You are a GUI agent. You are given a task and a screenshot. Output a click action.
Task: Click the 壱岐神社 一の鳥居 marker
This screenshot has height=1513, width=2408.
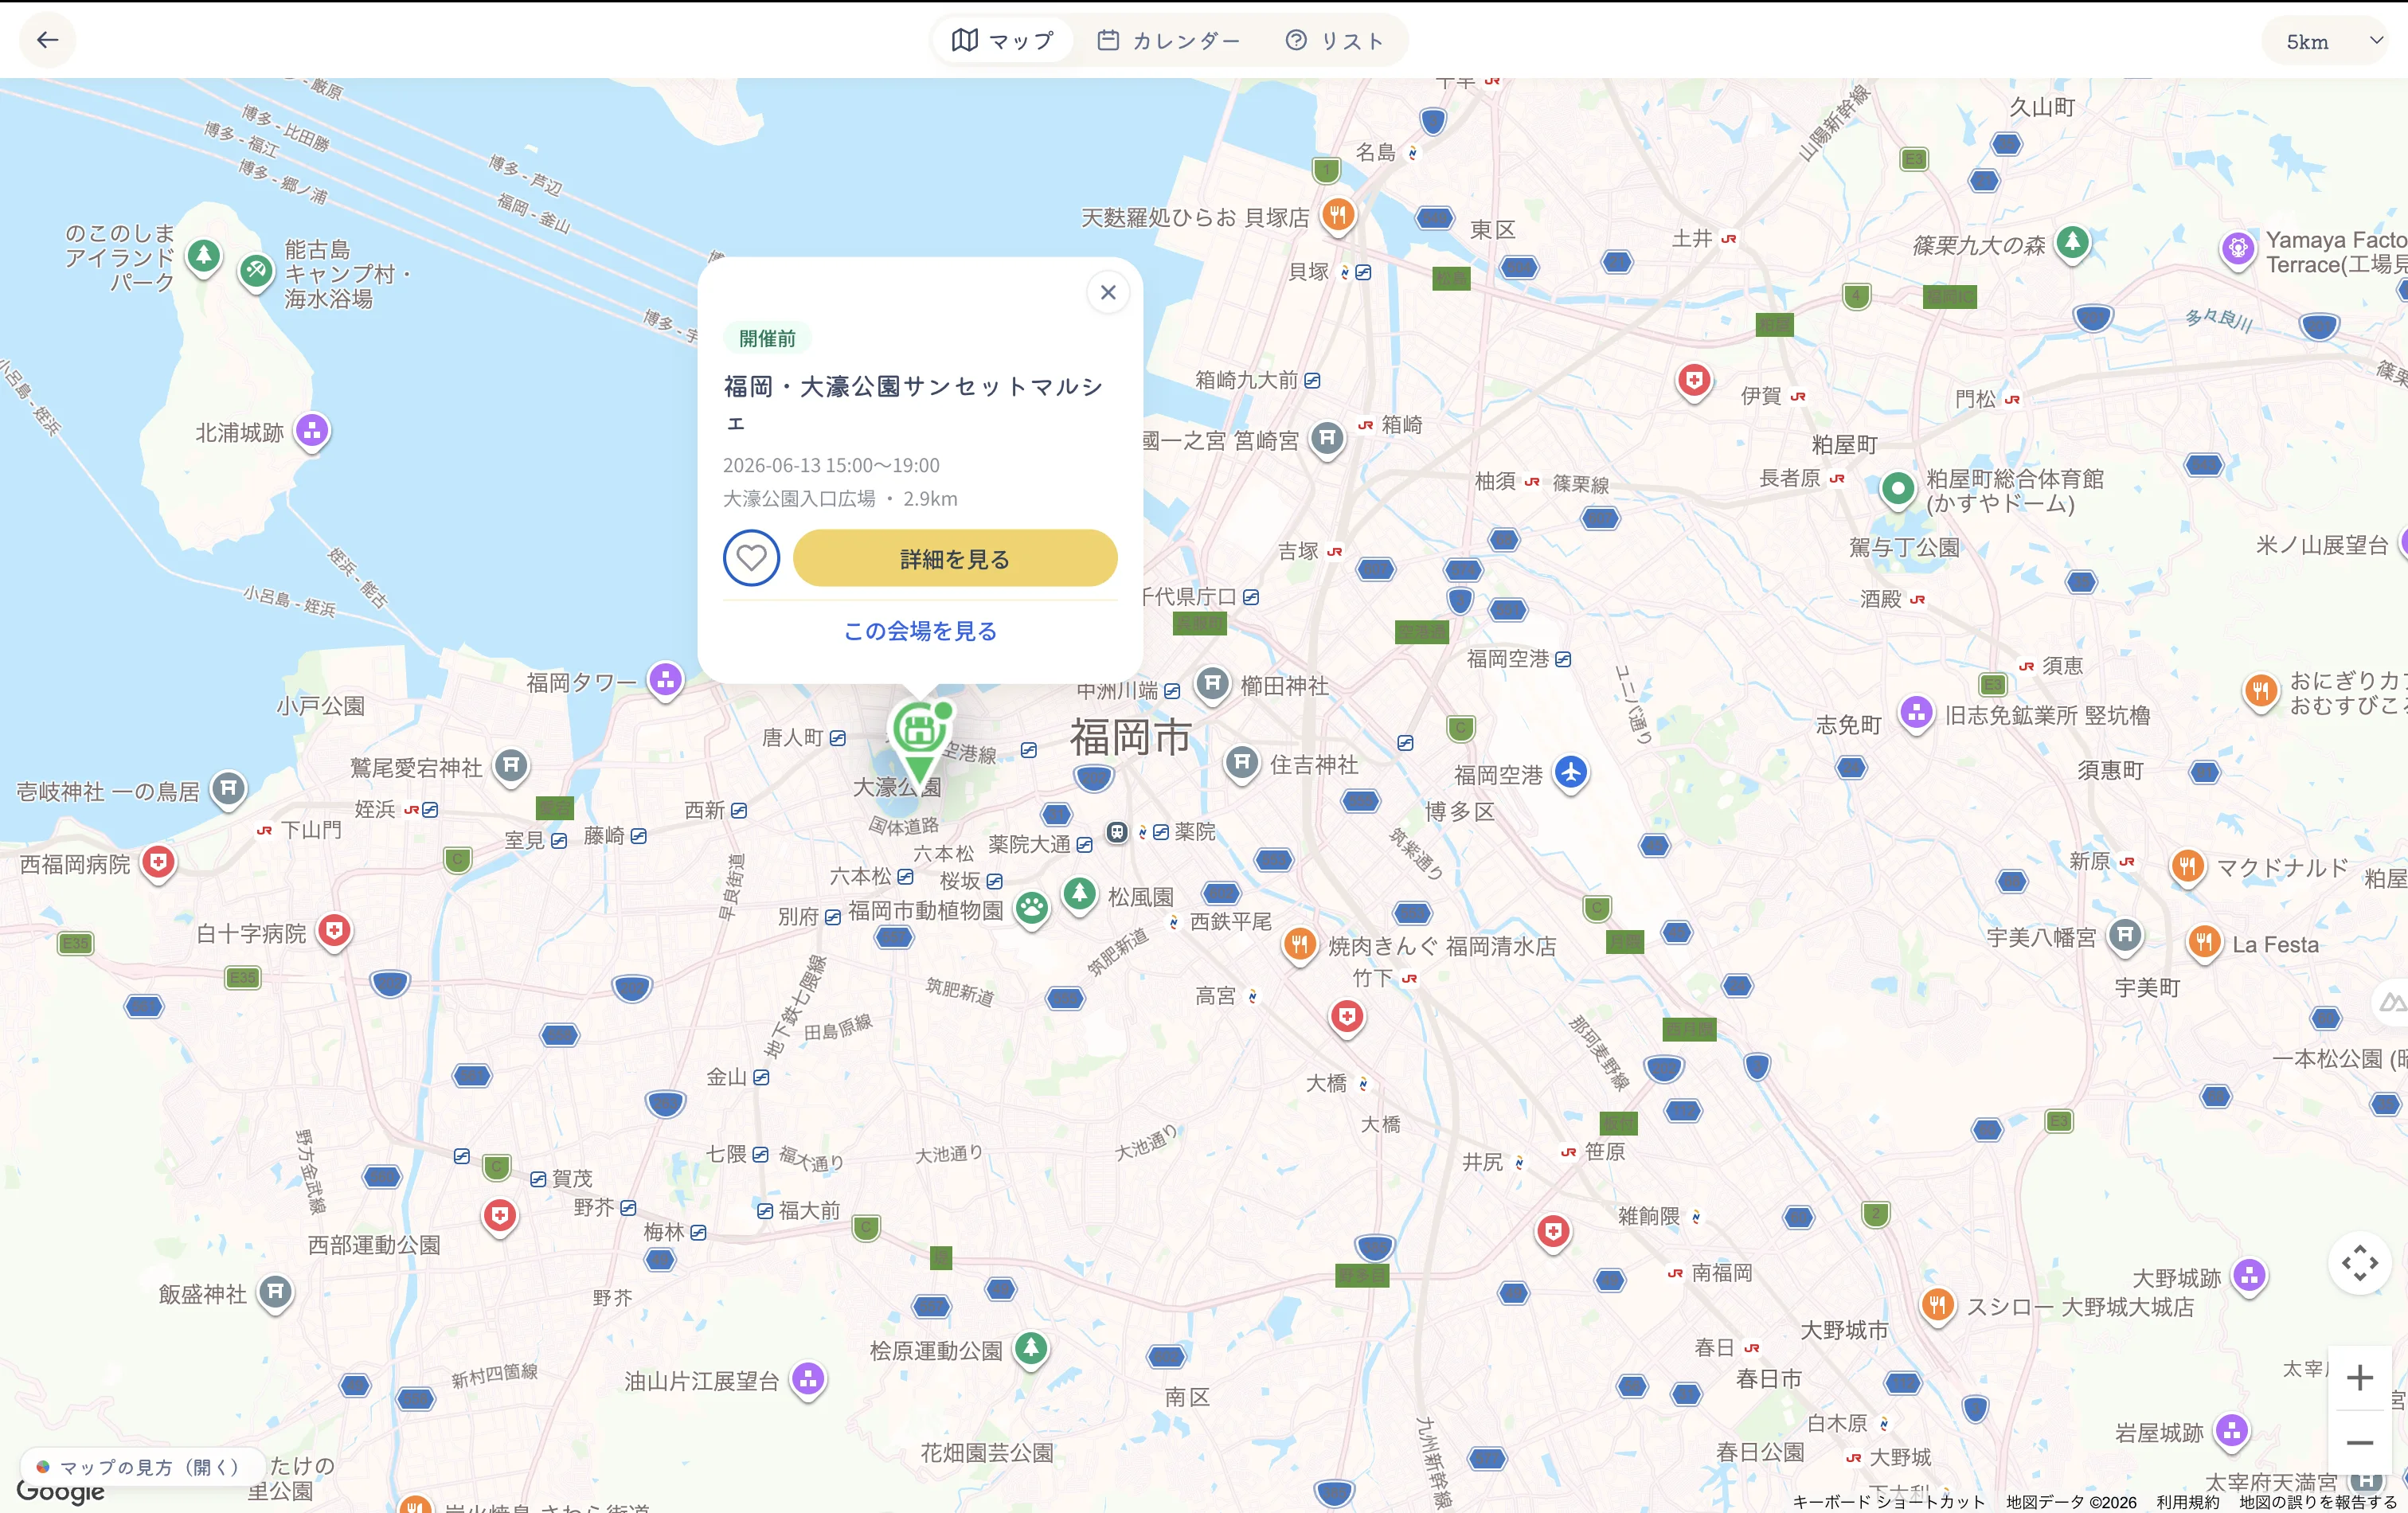pos(228,789)
